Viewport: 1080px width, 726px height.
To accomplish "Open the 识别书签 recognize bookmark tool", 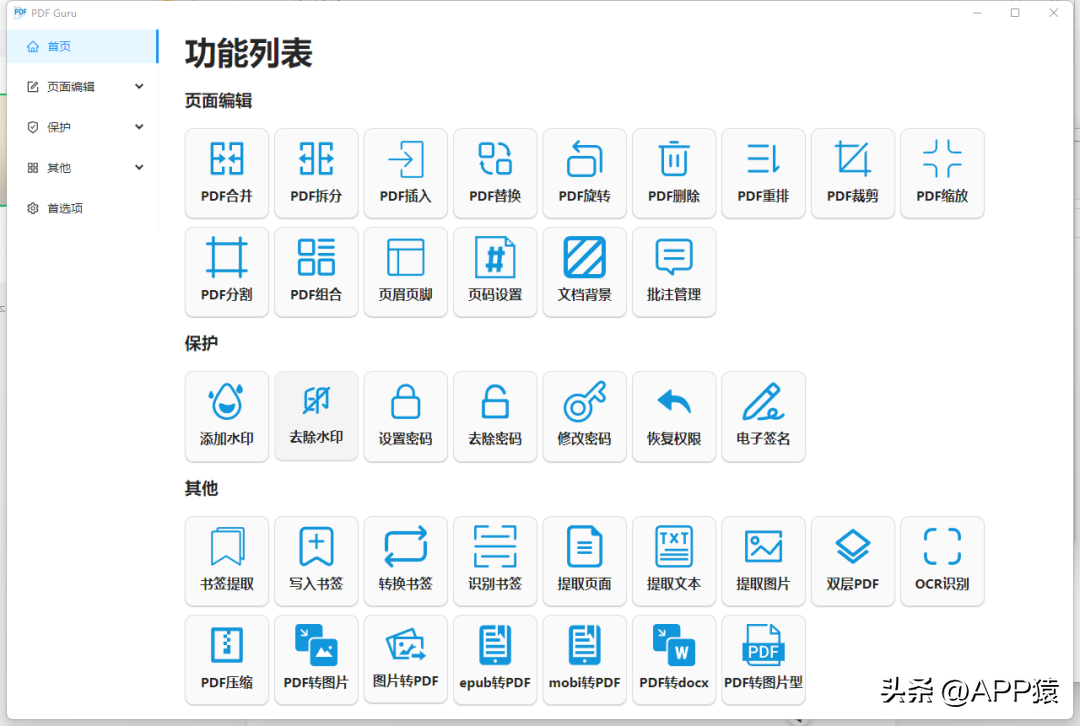I will click(495, 561).
